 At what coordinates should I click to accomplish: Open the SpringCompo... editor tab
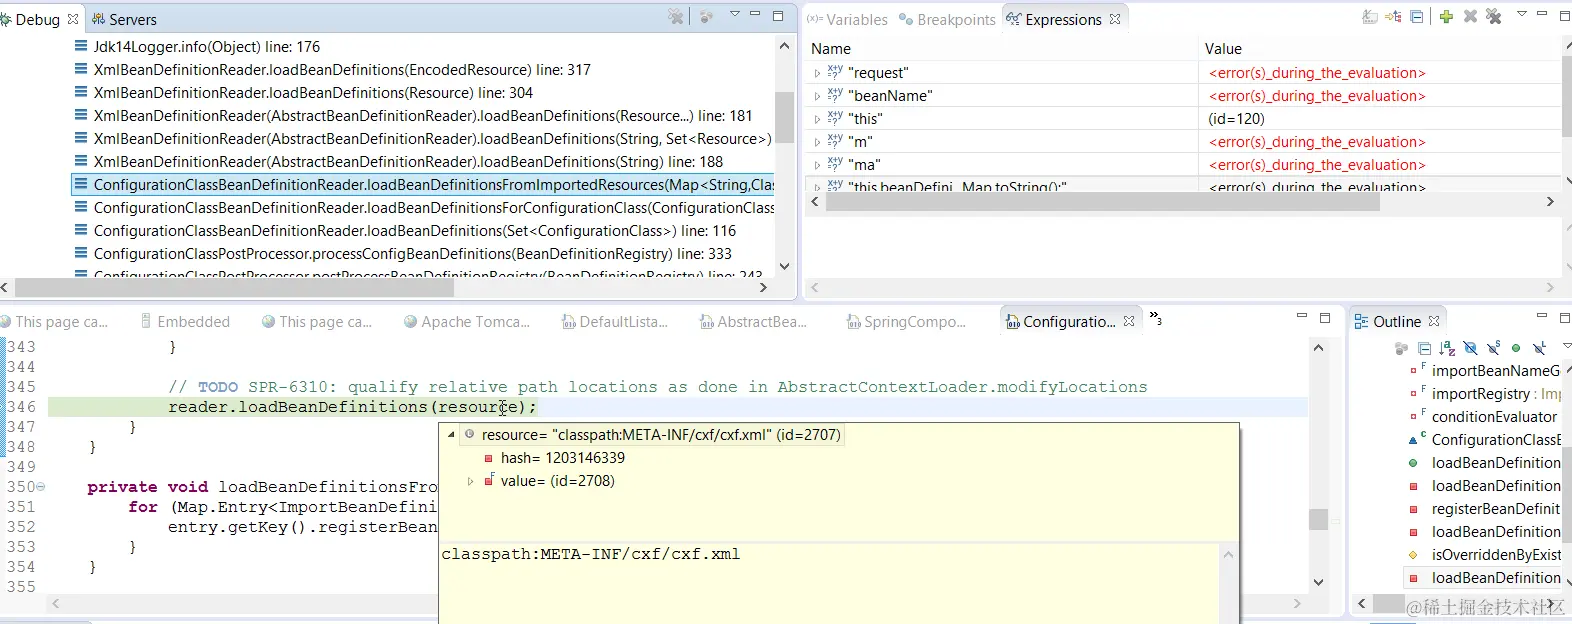pyautogui.click(x=905, y=321)
